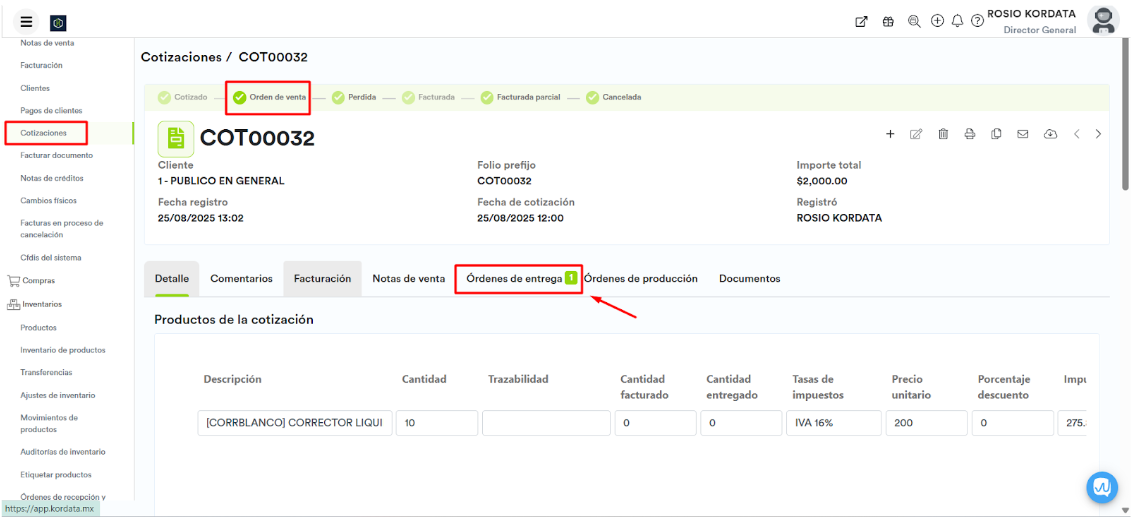Print the quotation using the printer icon
1132x517 pixels.
point(970,134)
